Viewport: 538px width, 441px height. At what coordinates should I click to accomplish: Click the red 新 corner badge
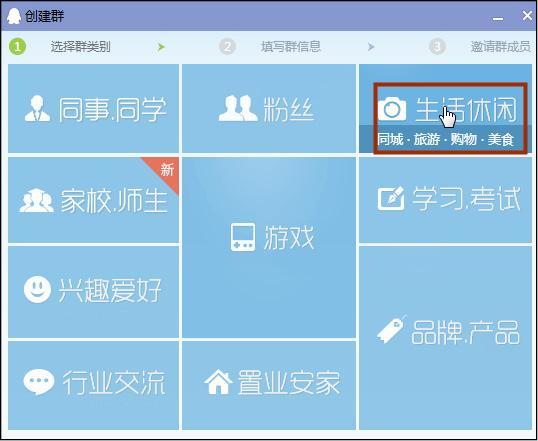pos(164,172)
